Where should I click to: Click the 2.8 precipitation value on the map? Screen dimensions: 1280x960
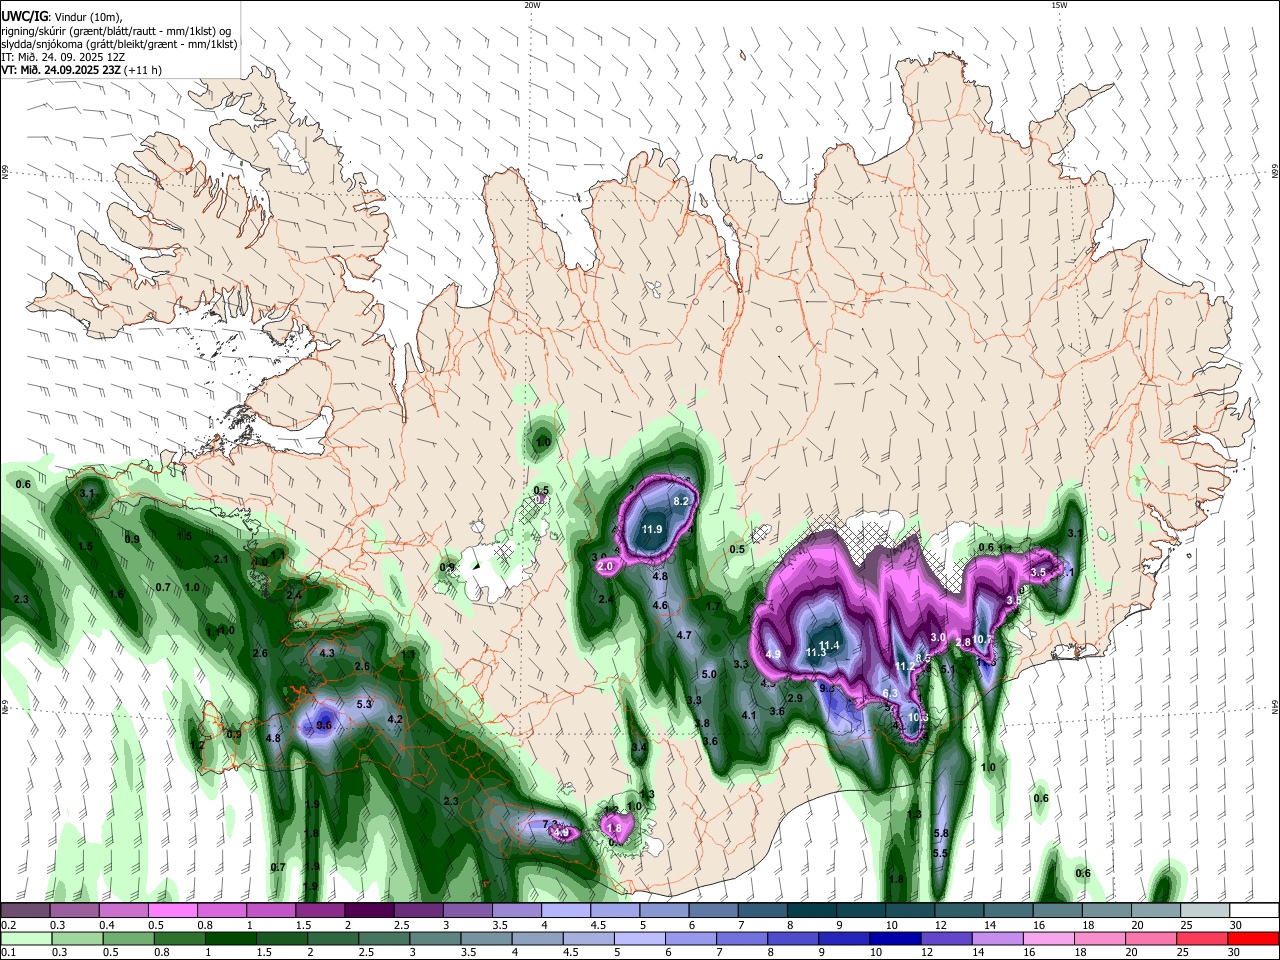(963, 641)
